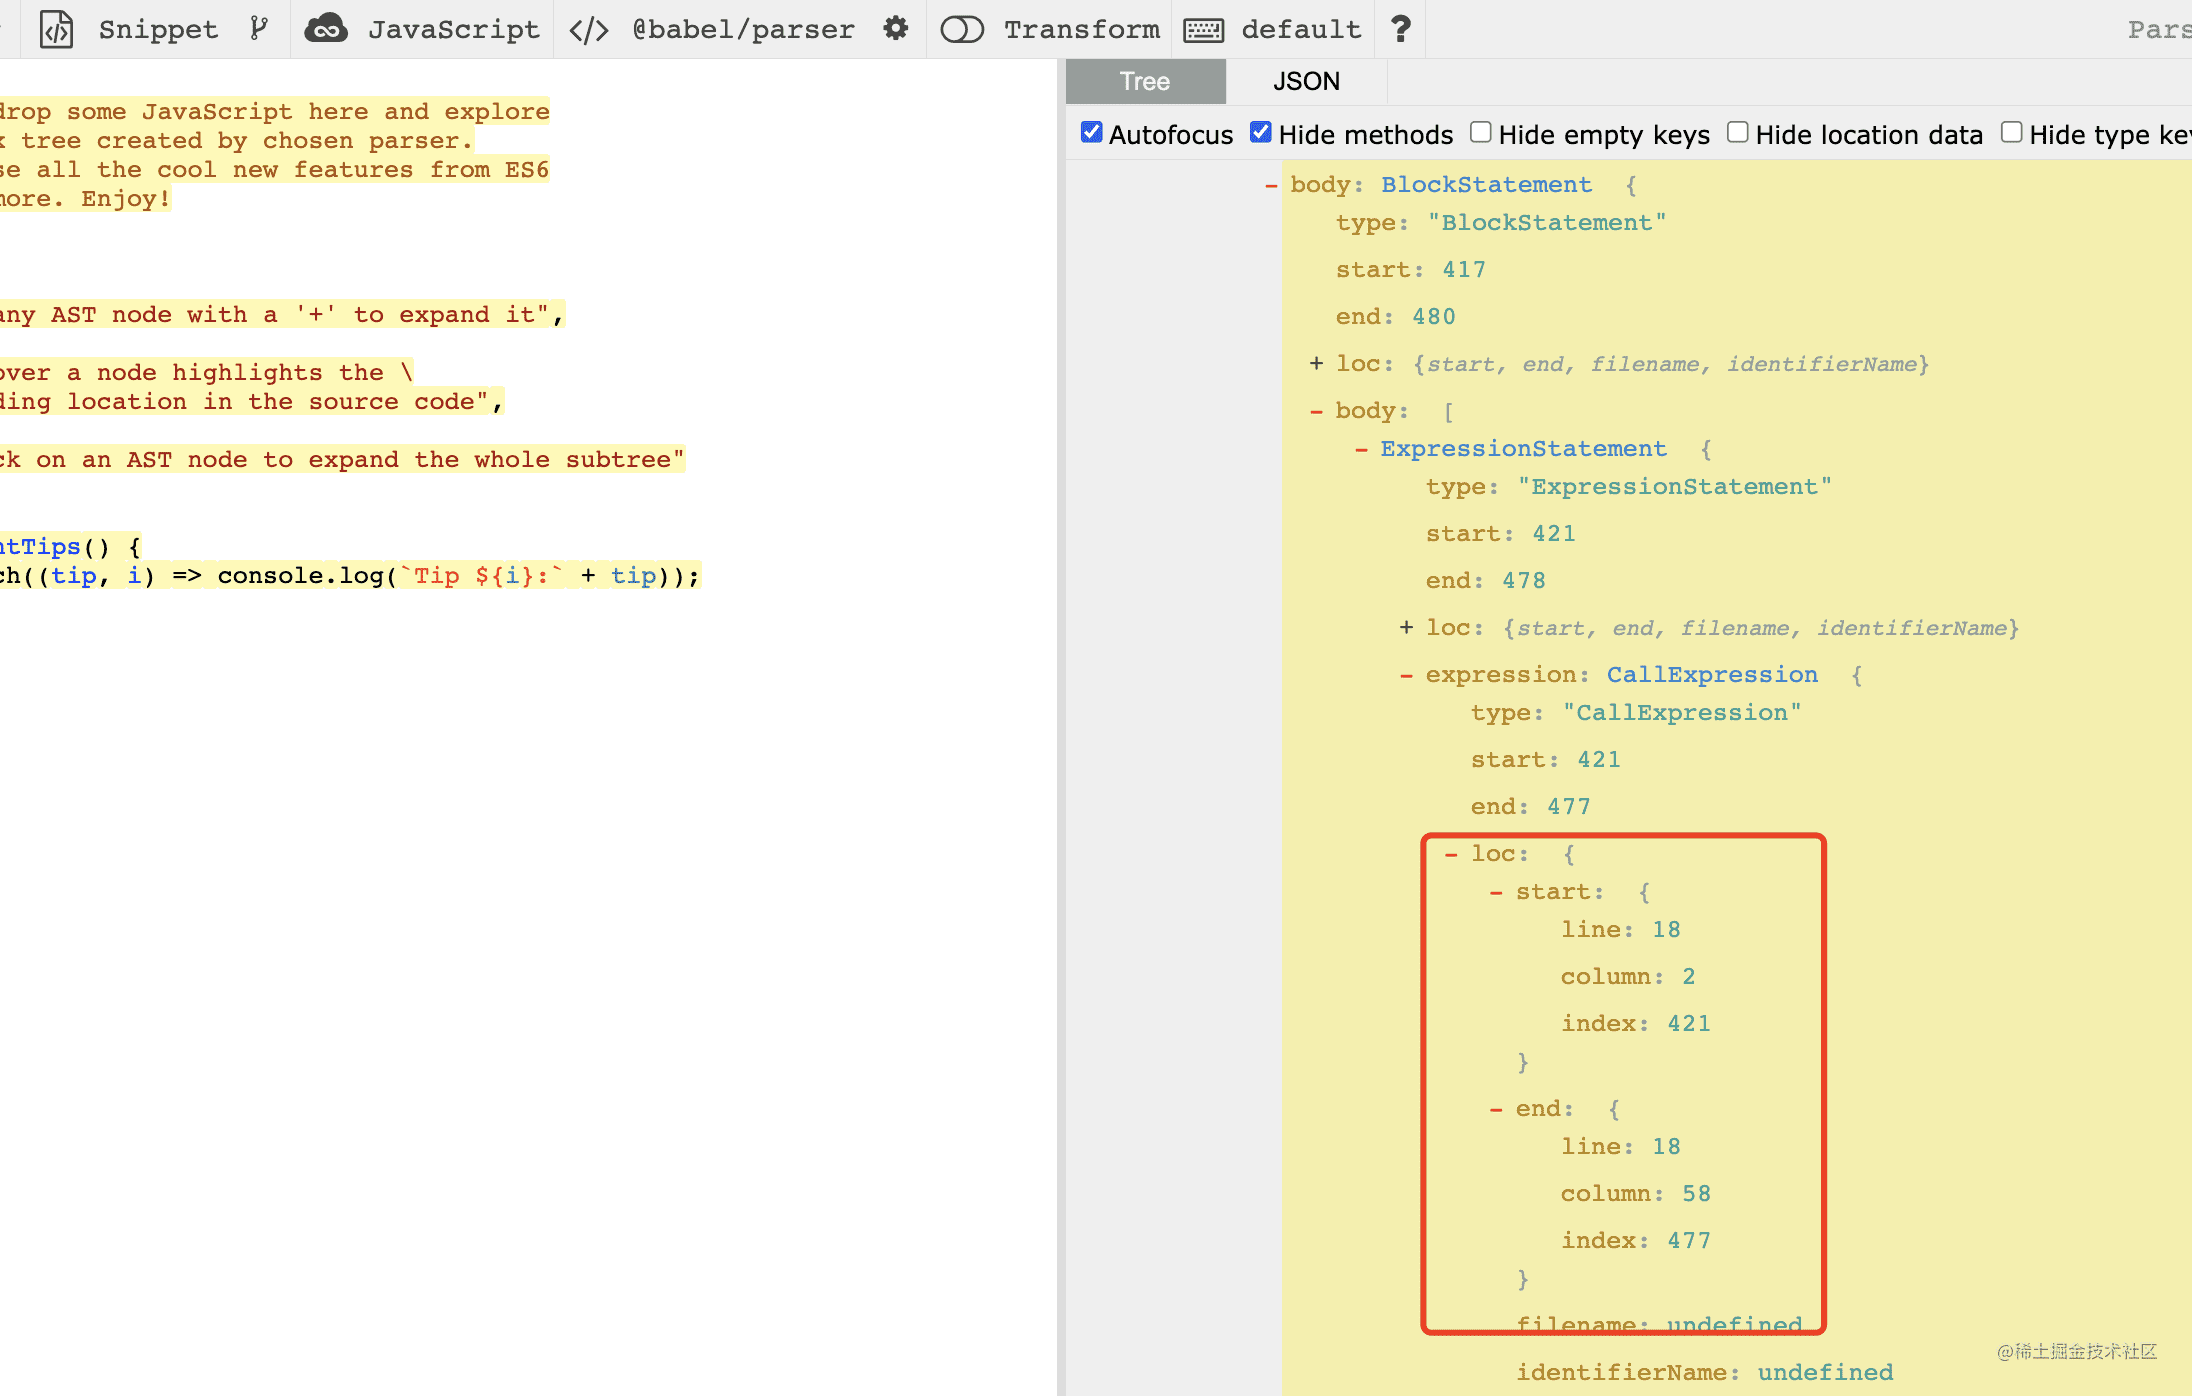Collapse the loc end node
Viewport: 2192px width, 1396px height.
pyautogui.click(x=1496, y=1109)
